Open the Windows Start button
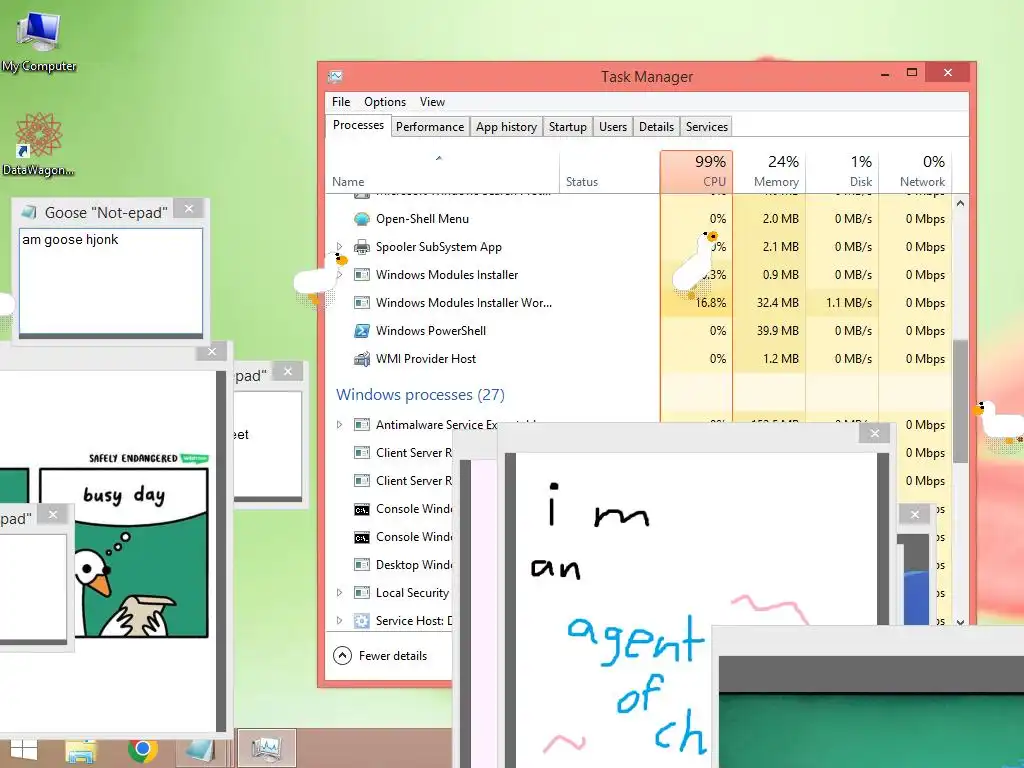Viewport: 1024px width, 768px height. coord(24,750)
